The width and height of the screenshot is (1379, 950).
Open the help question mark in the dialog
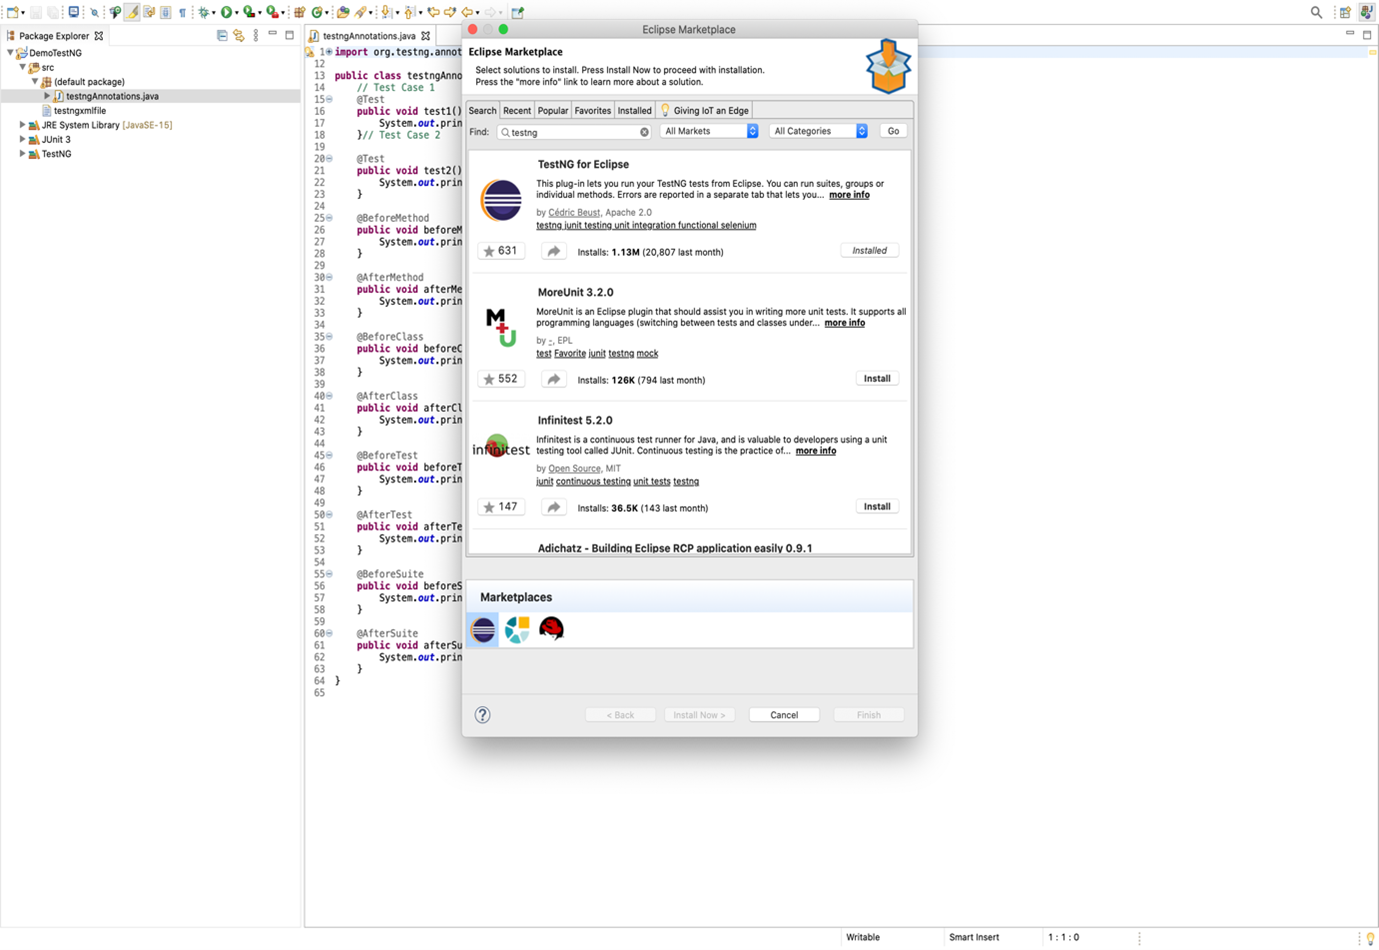pos(483,714)
